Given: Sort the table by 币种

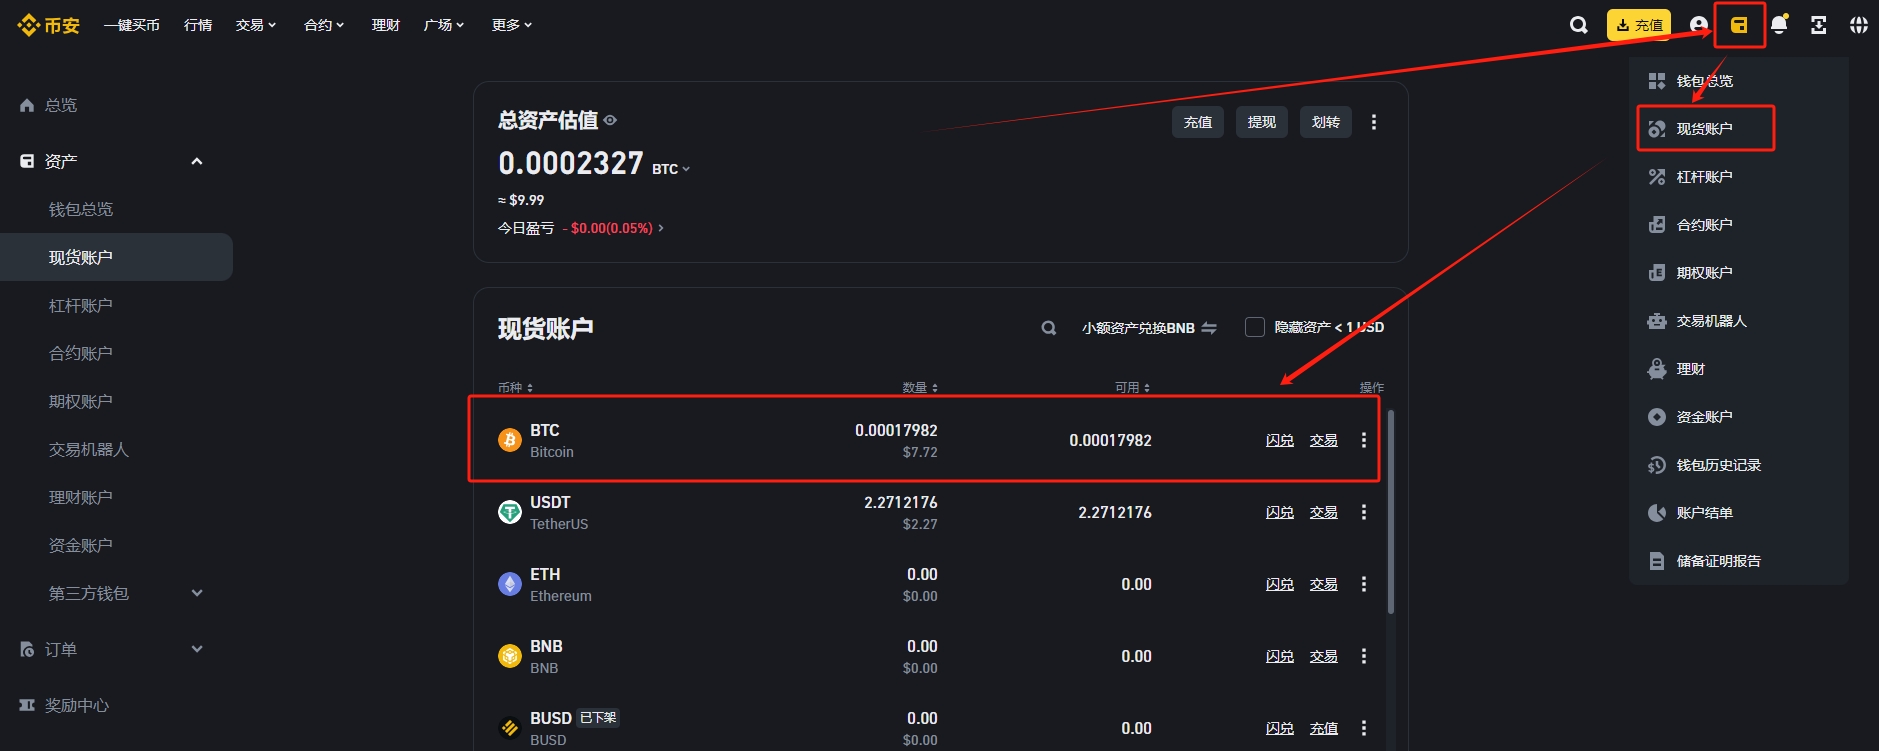Looking at the screenshot, I should point(516,388).
